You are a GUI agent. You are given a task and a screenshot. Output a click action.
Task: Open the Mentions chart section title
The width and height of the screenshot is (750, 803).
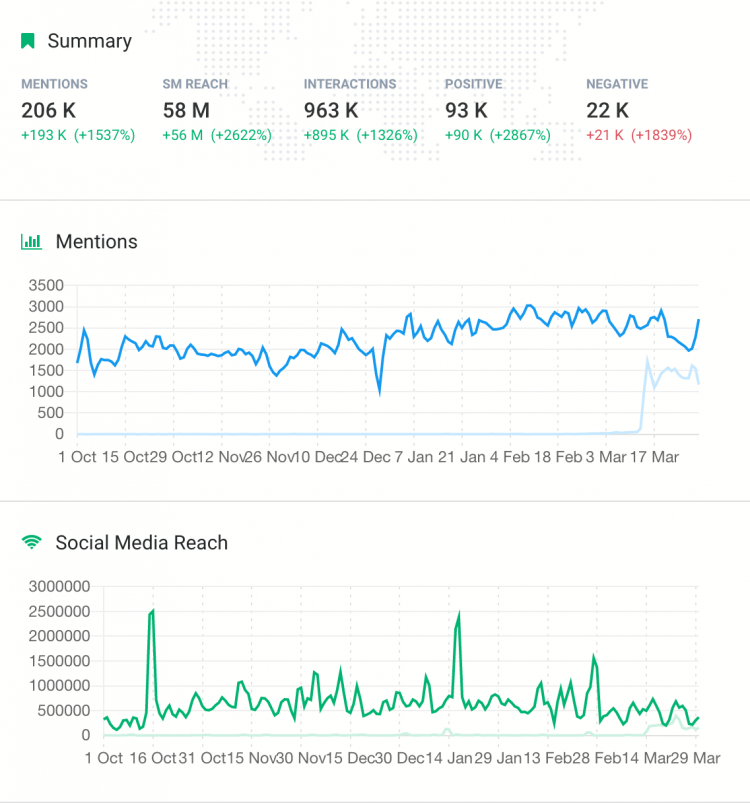point(96,242)
